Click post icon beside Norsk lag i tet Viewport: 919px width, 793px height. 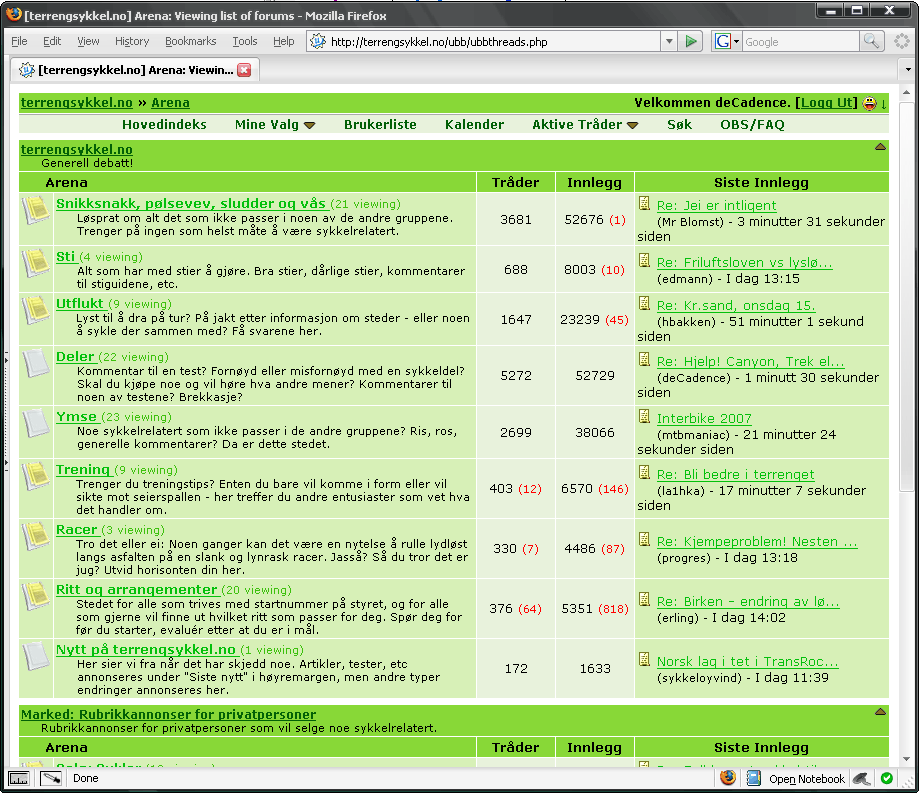644,659
